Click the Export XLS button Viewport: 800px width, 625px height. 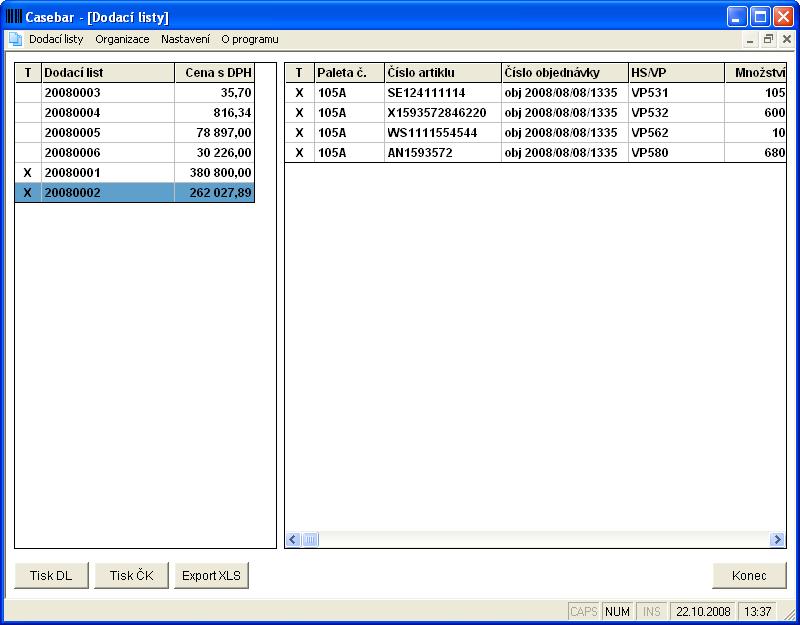tap(211, 576)
